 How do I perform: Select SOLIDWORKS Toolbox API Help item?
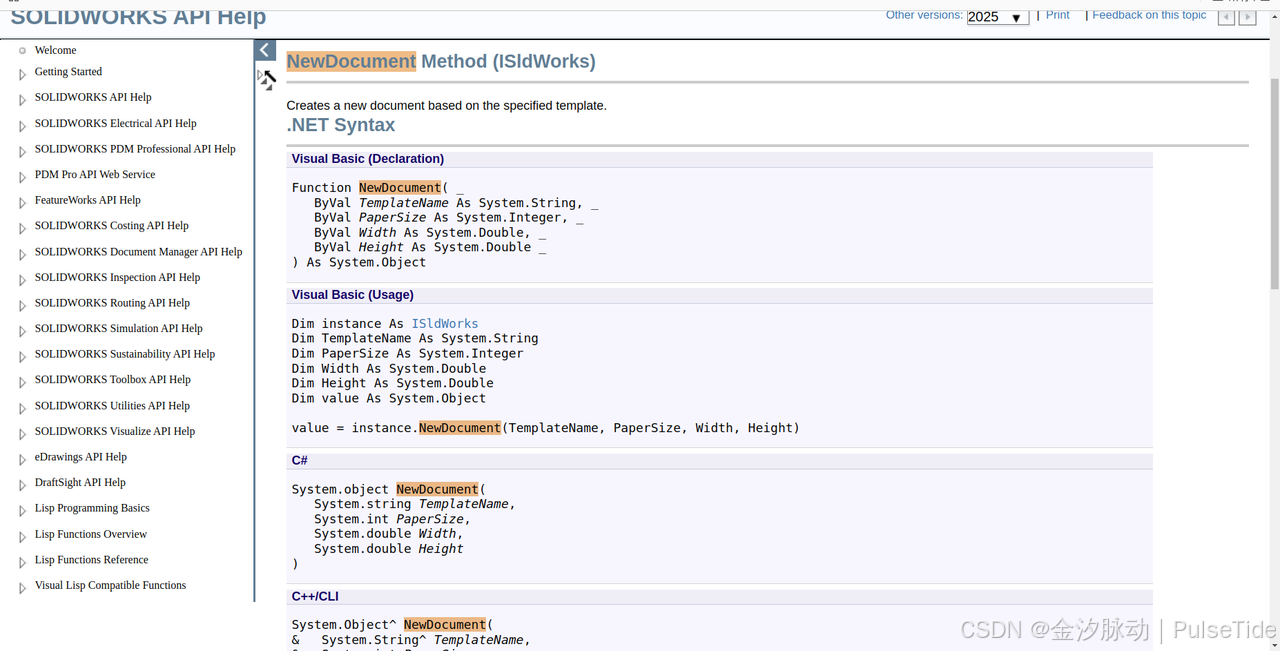[x=112, y=380]
